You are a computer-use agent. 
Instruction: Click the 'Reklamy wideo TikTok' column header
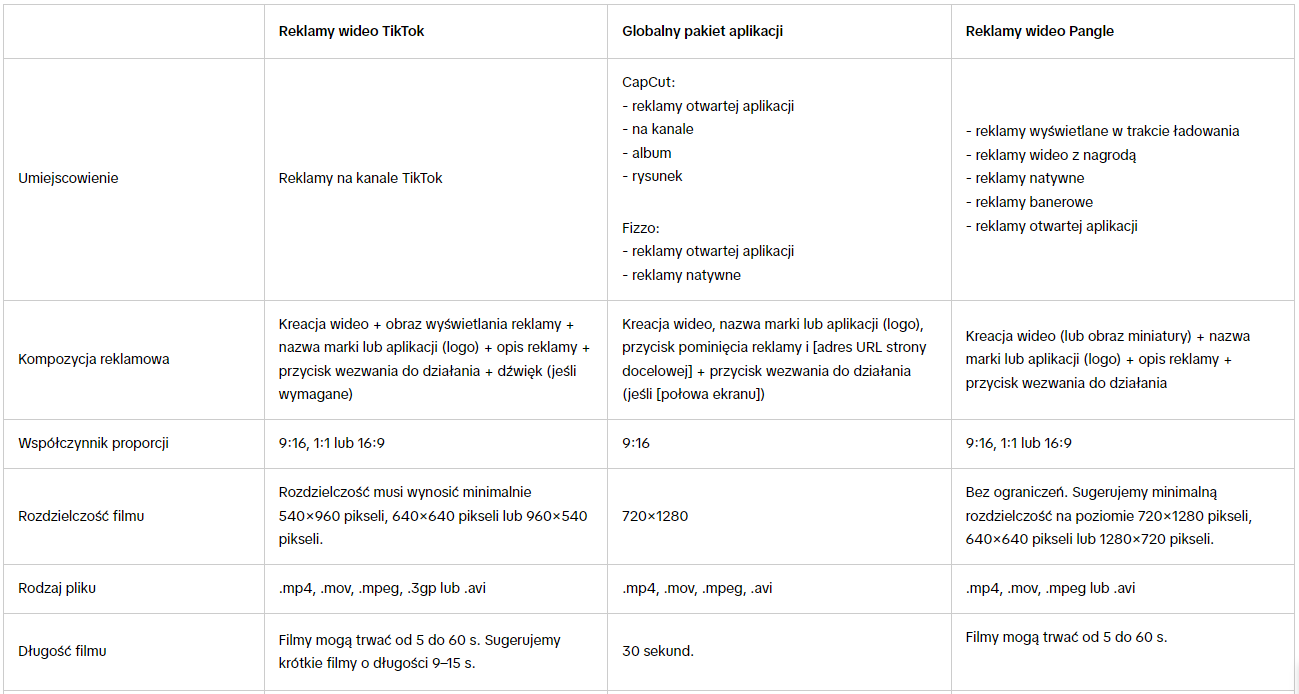click(351, 31)
